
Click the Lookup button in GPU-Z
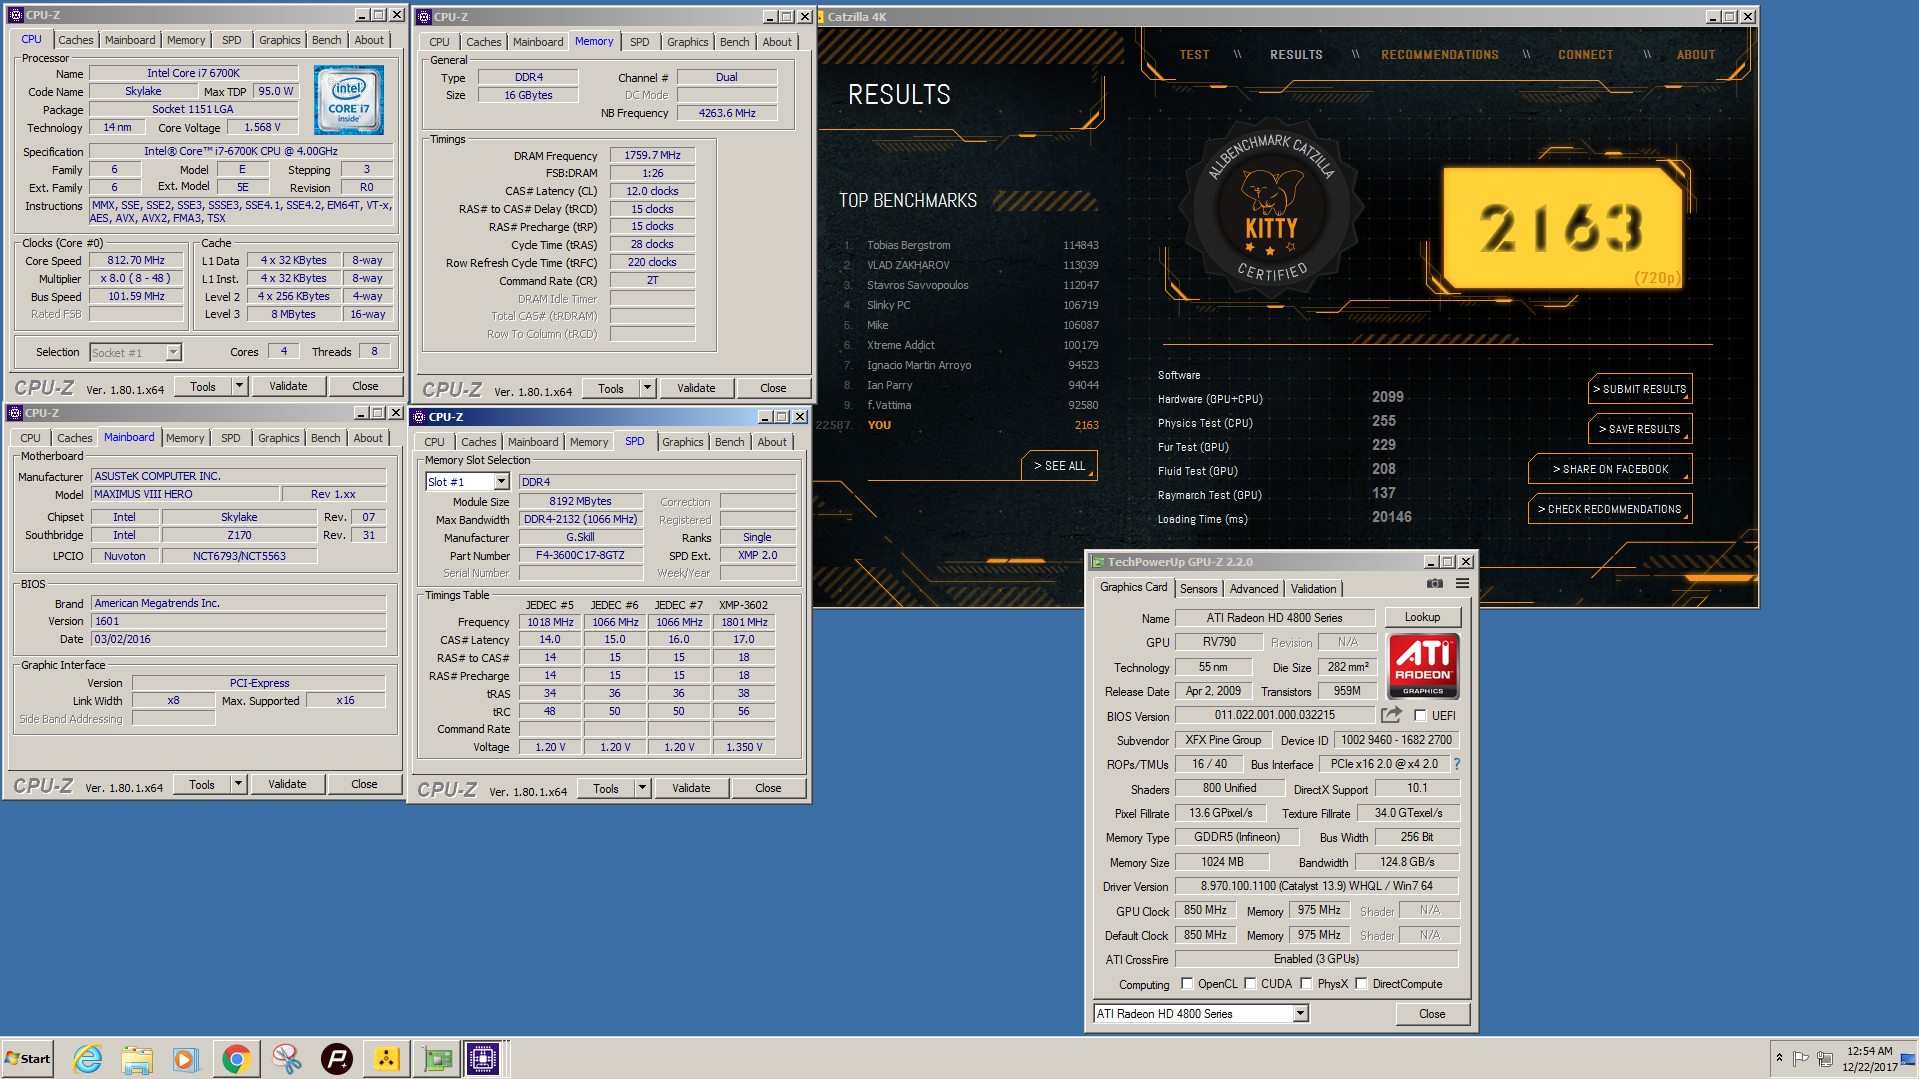tap(1421, 617)
